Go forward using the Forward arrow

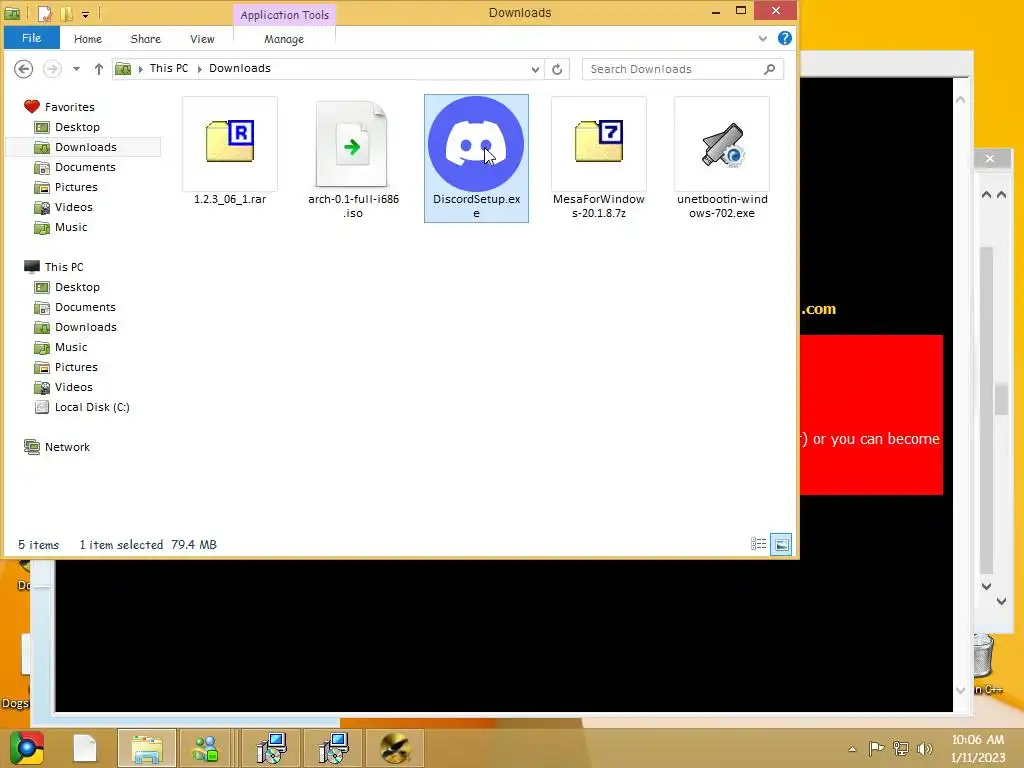pyautogui.click(x=52, y=69)
